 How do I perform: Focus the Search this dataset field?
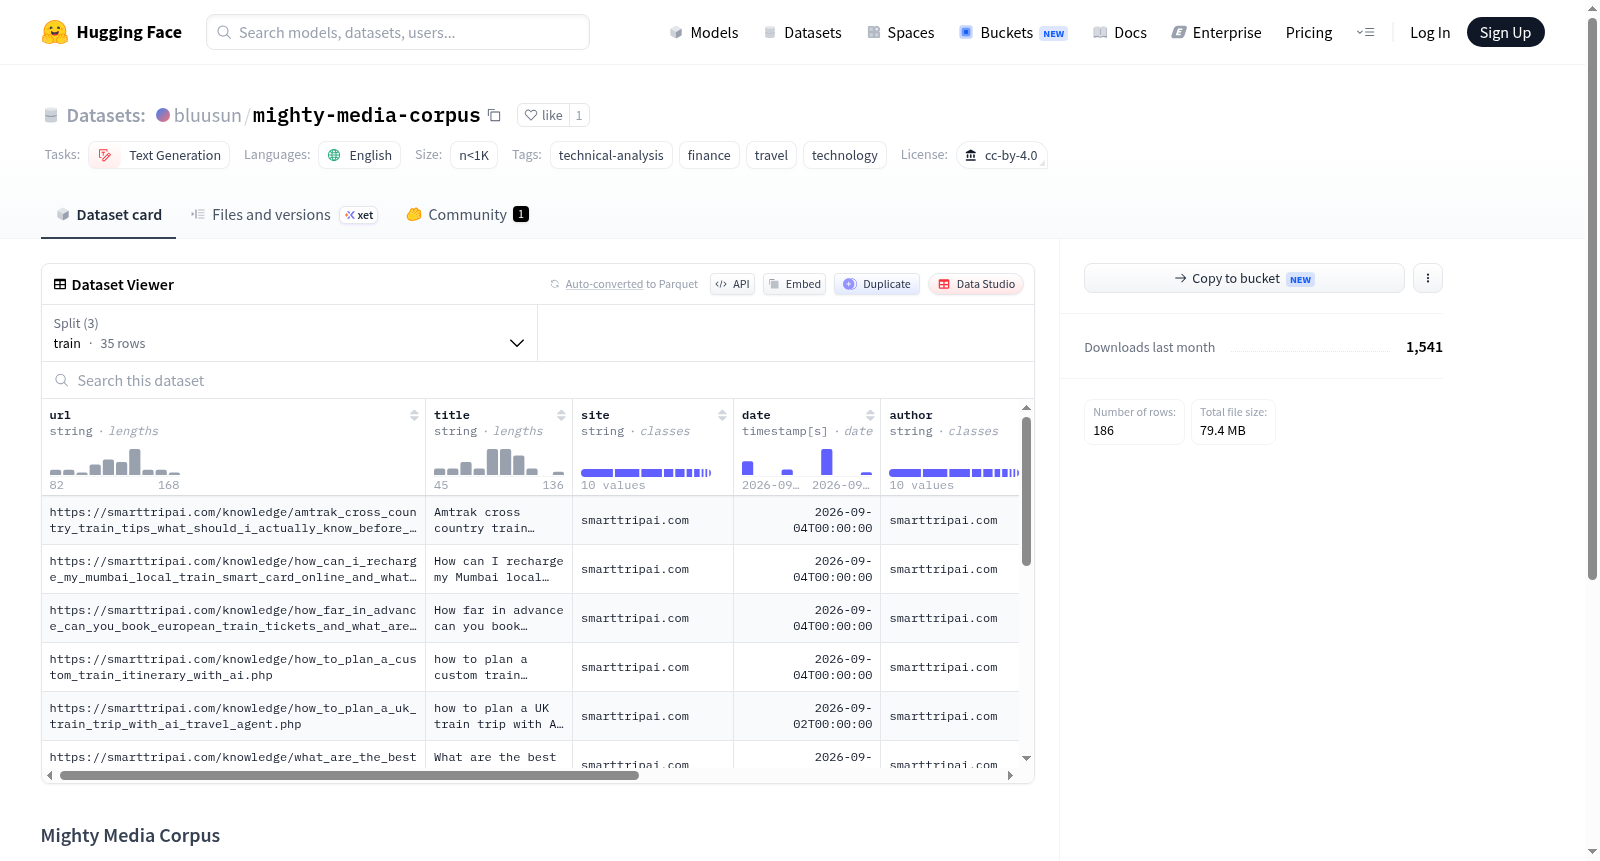pos(538,380)
